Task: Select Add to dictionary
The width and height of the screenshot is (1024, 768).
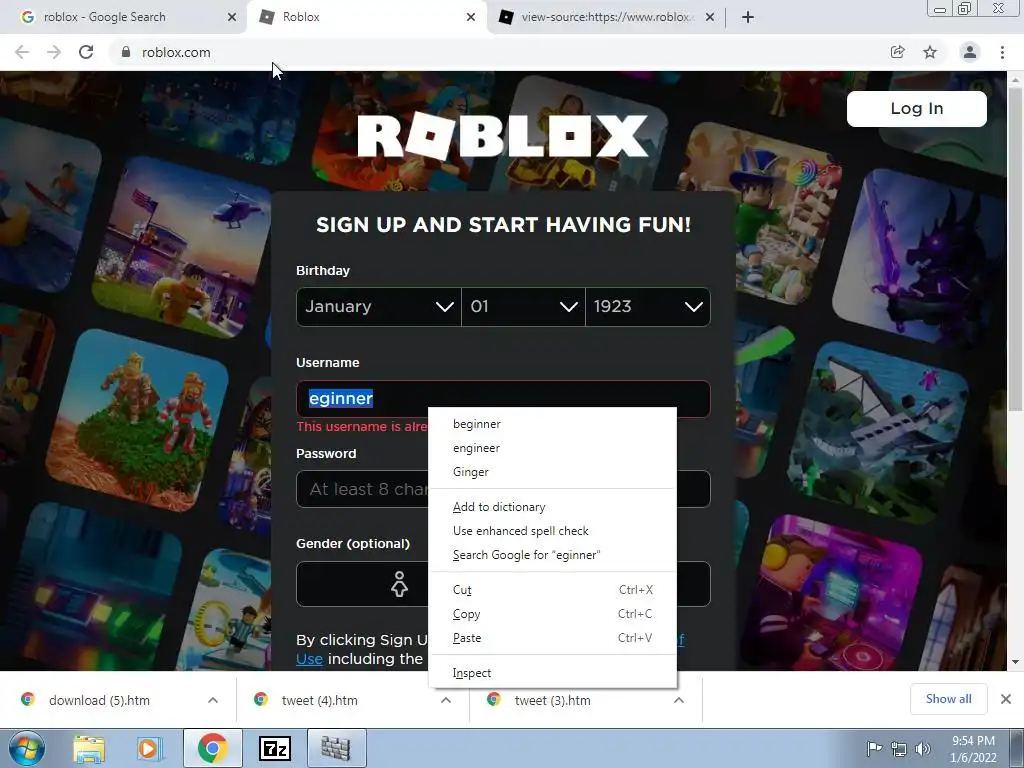Action: pos(552,507)
